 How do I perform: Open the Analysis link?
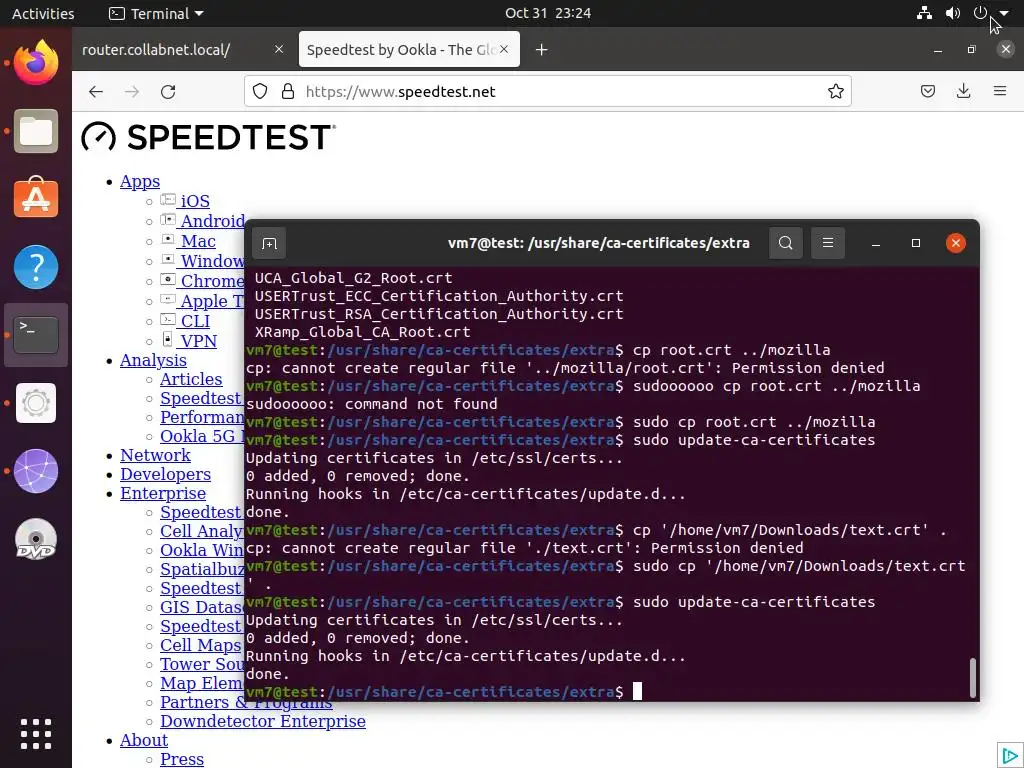point(153,360)
